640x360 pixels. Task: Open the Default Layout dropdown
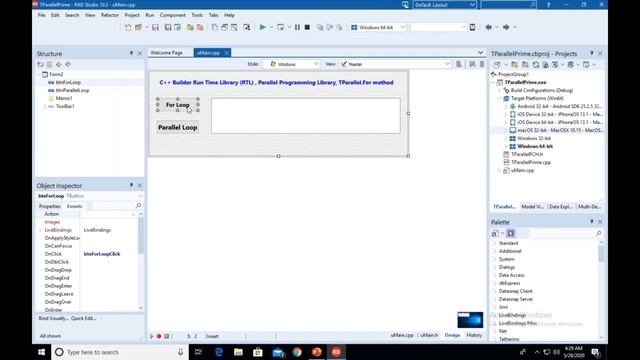472,5
